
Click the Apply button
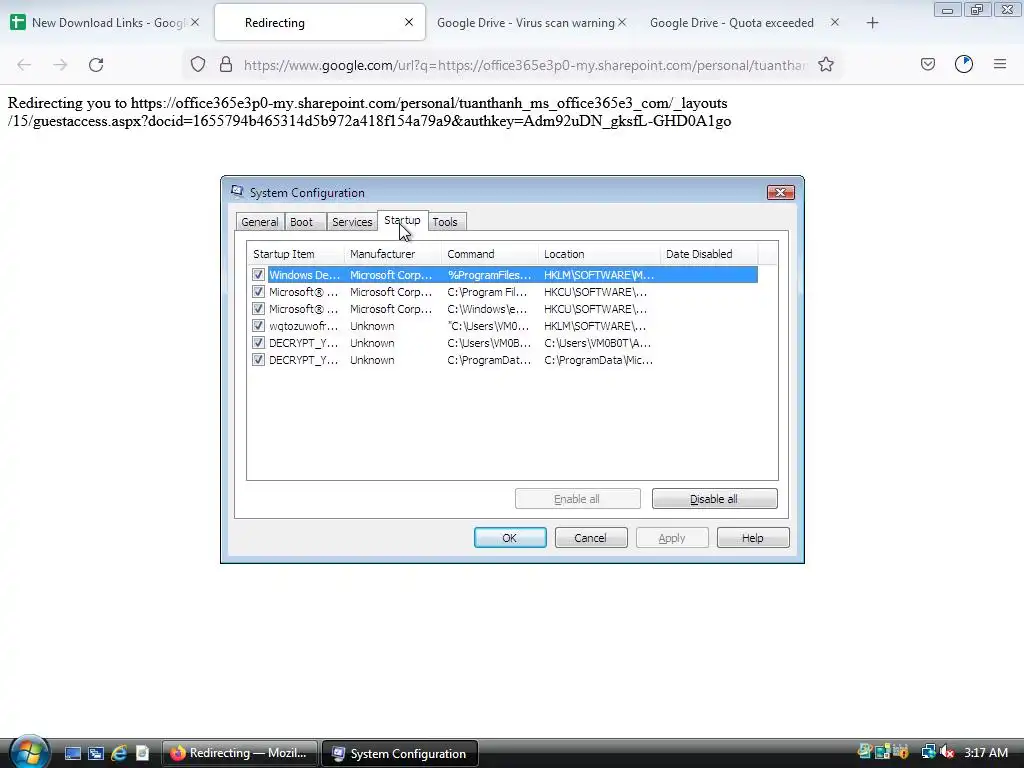pyautogui.click(x=672, y=538)
